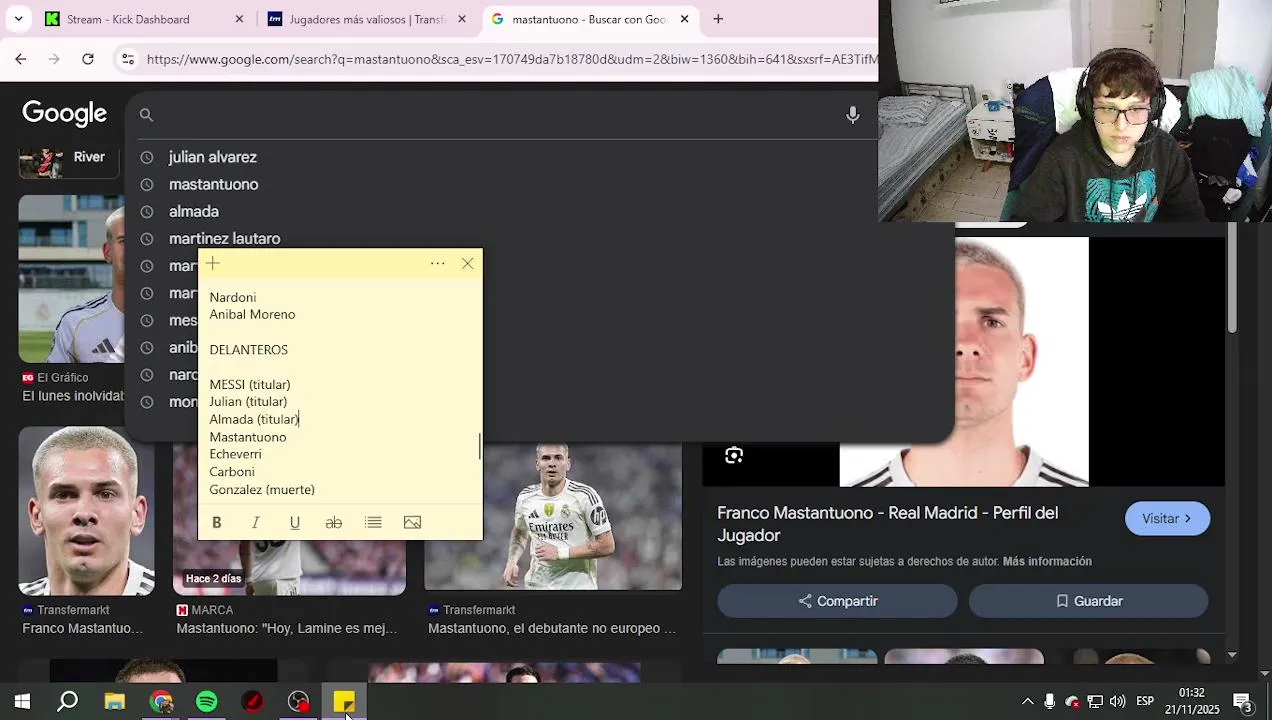
Task: Click the 'DELANTEROS' heading in the note
Action: click(x=248, y=349)
